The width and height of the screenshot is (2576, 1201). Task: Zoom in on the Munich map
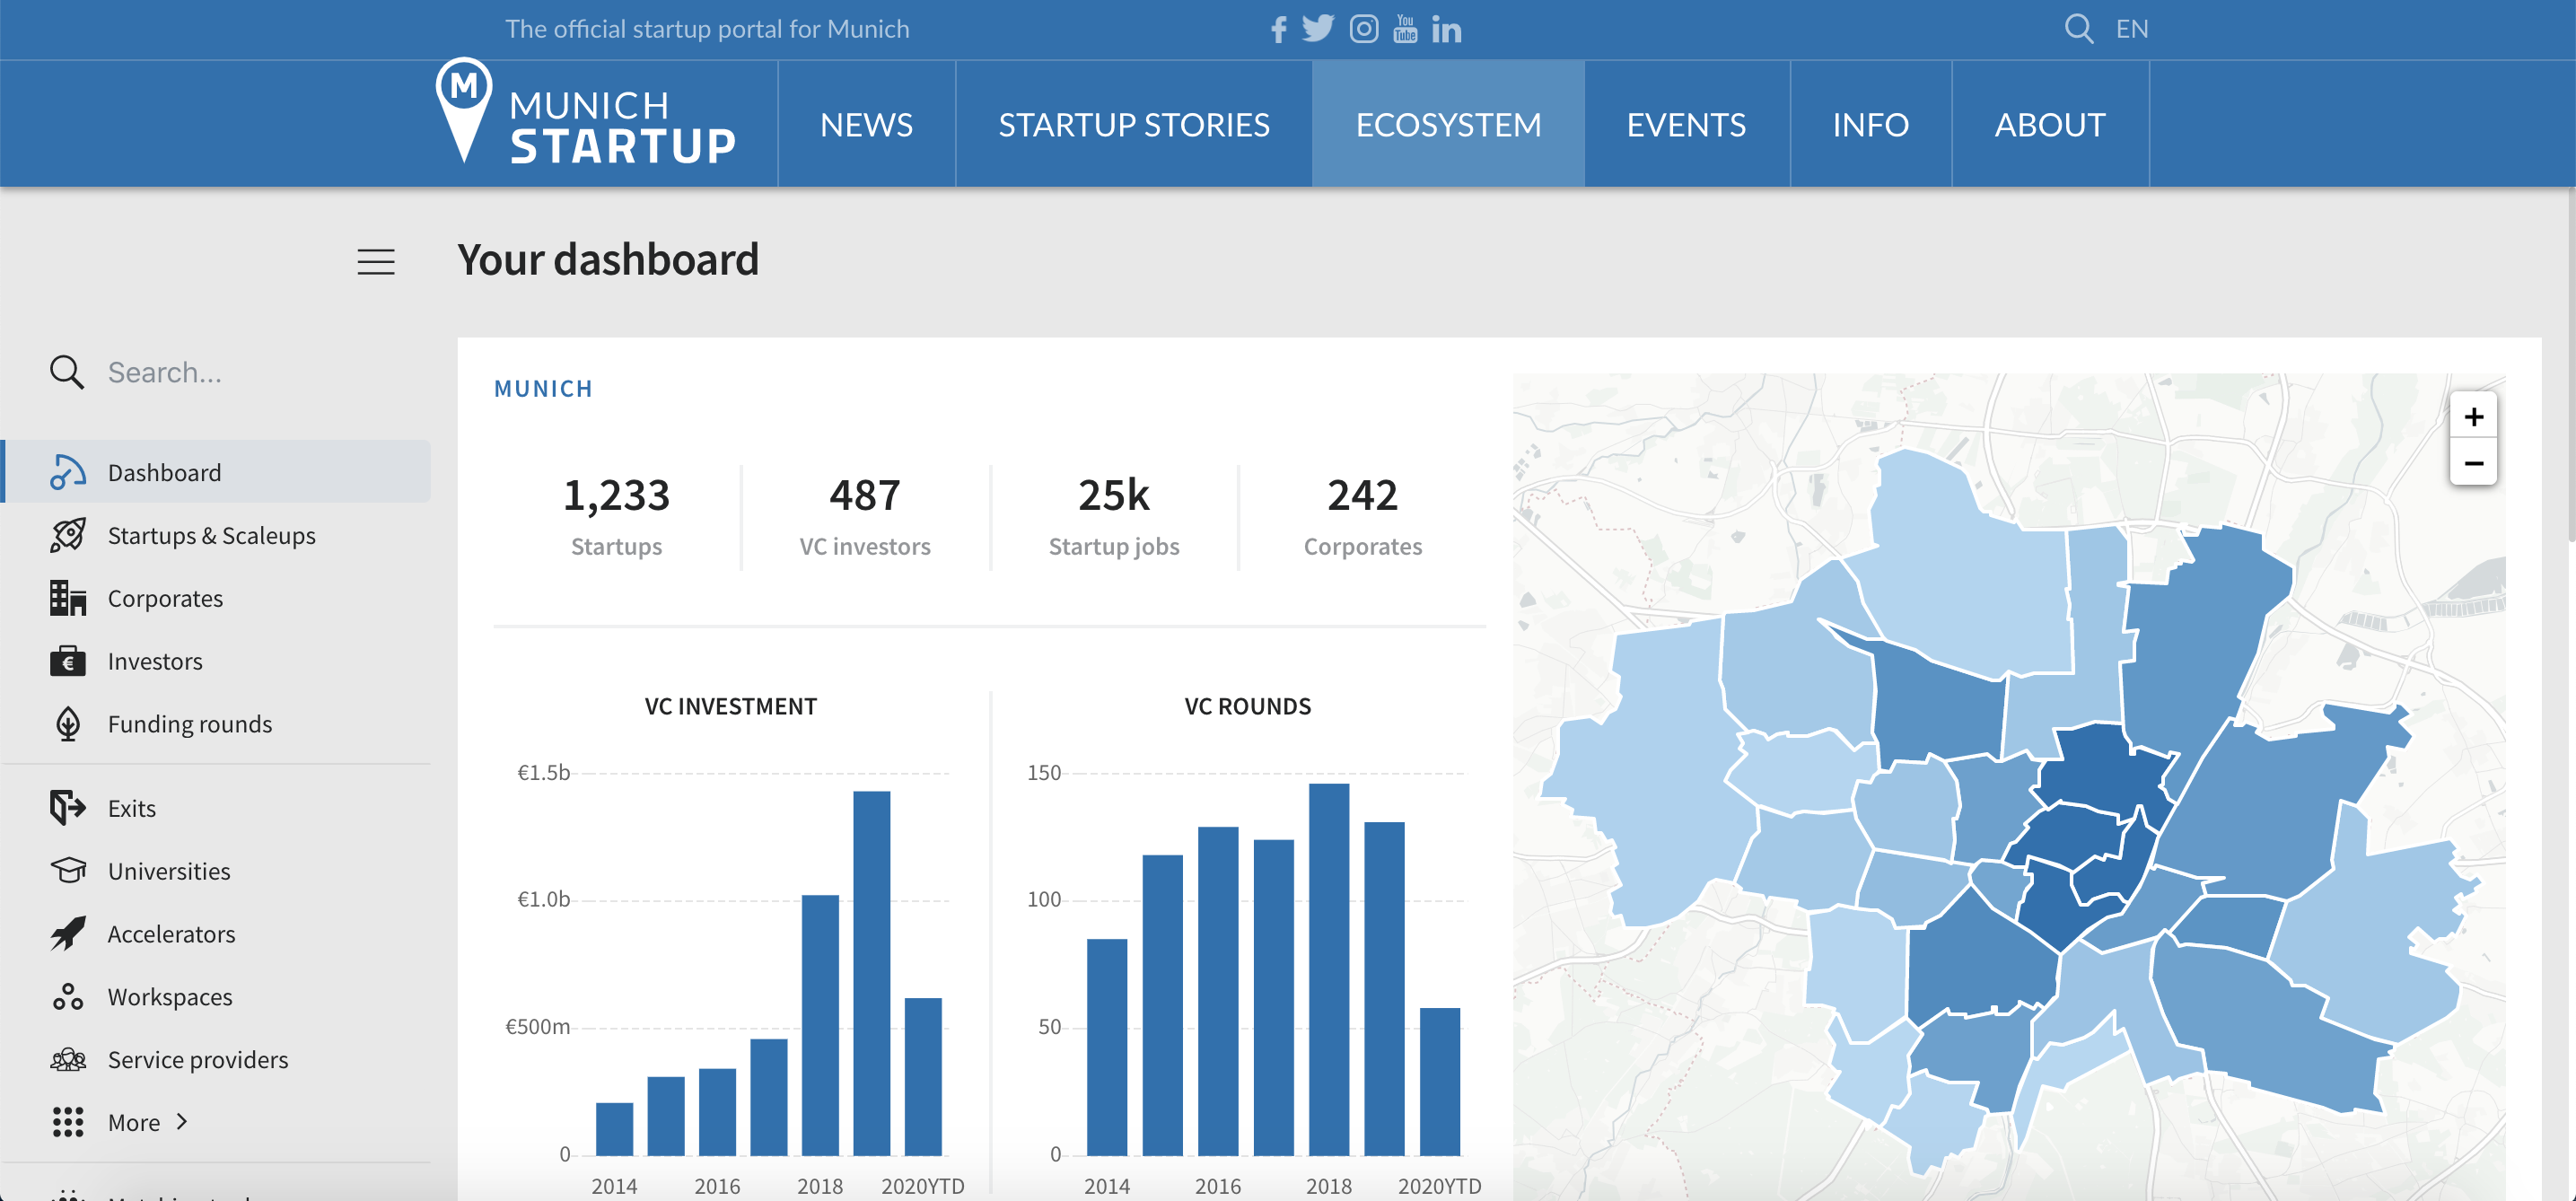pos(2473,416)
